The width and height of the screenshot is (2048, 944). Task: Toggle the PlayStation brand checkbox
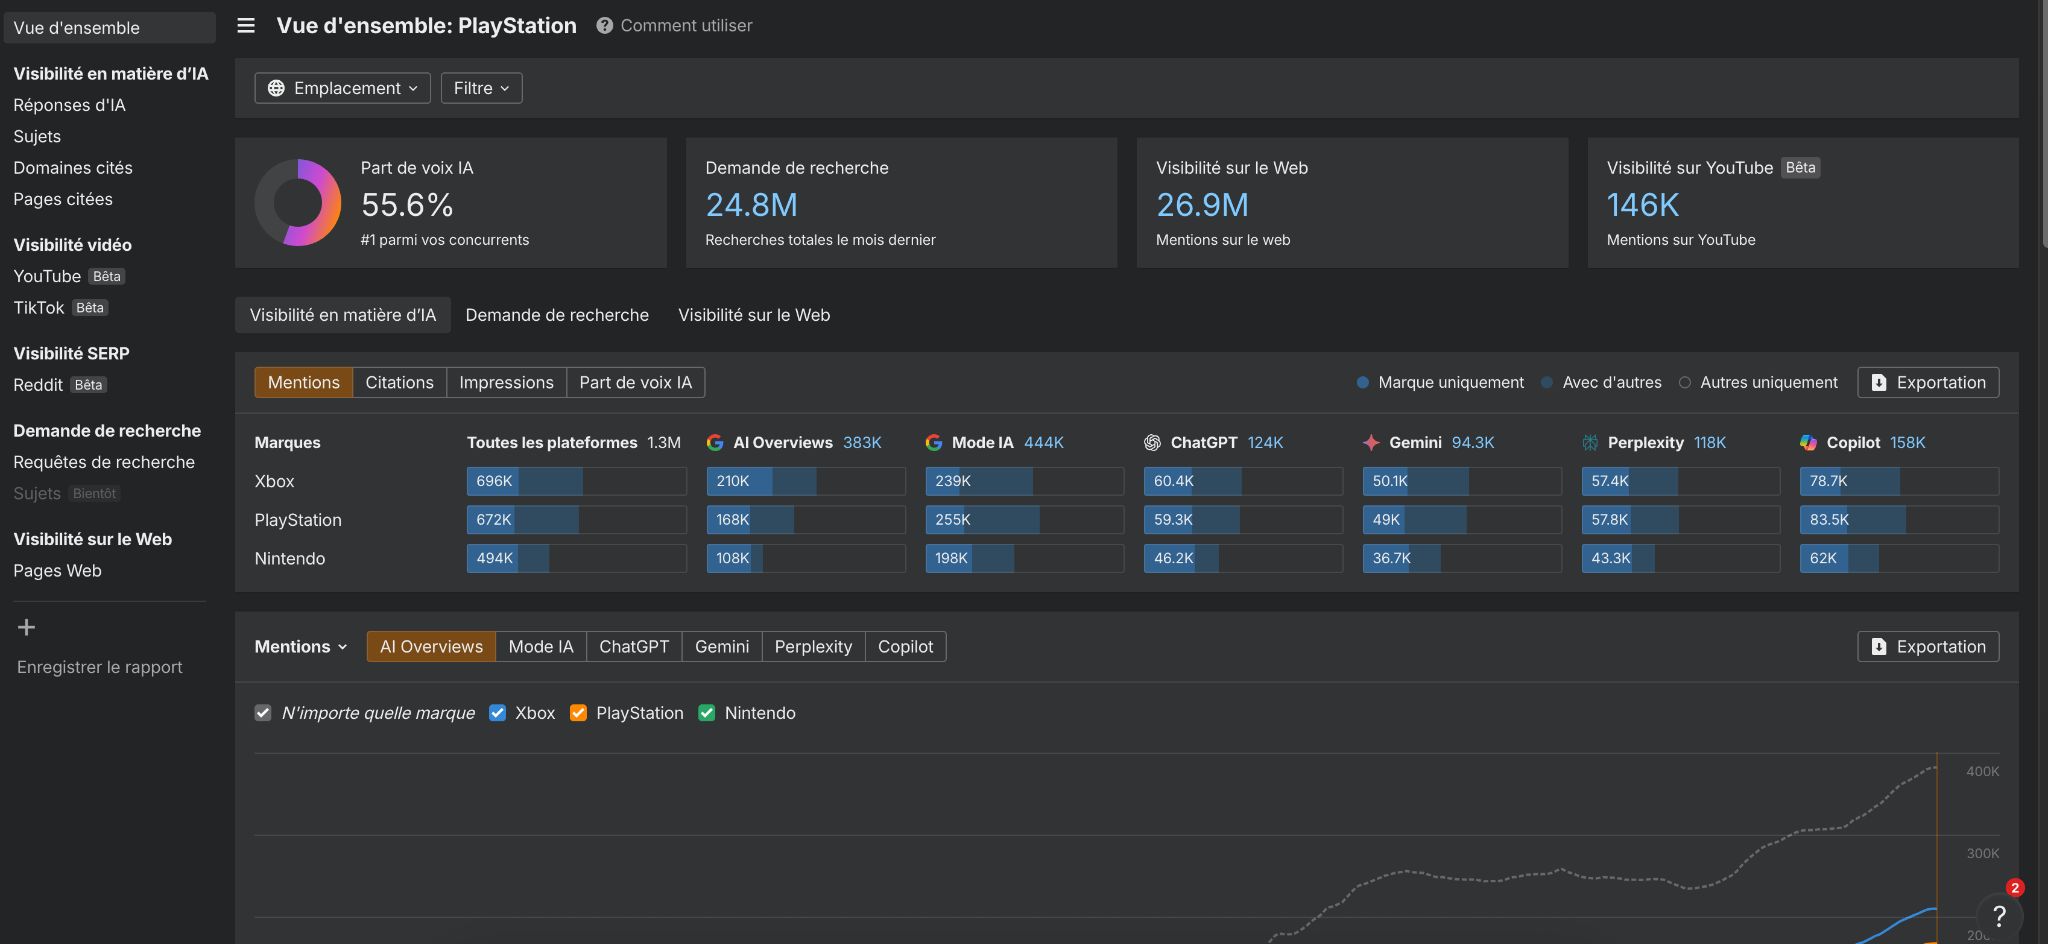578,713
